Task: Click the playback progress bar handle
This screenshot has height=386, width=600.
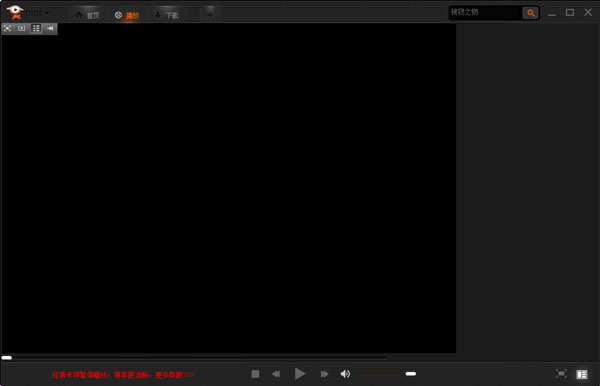Action: click(7, 358)
